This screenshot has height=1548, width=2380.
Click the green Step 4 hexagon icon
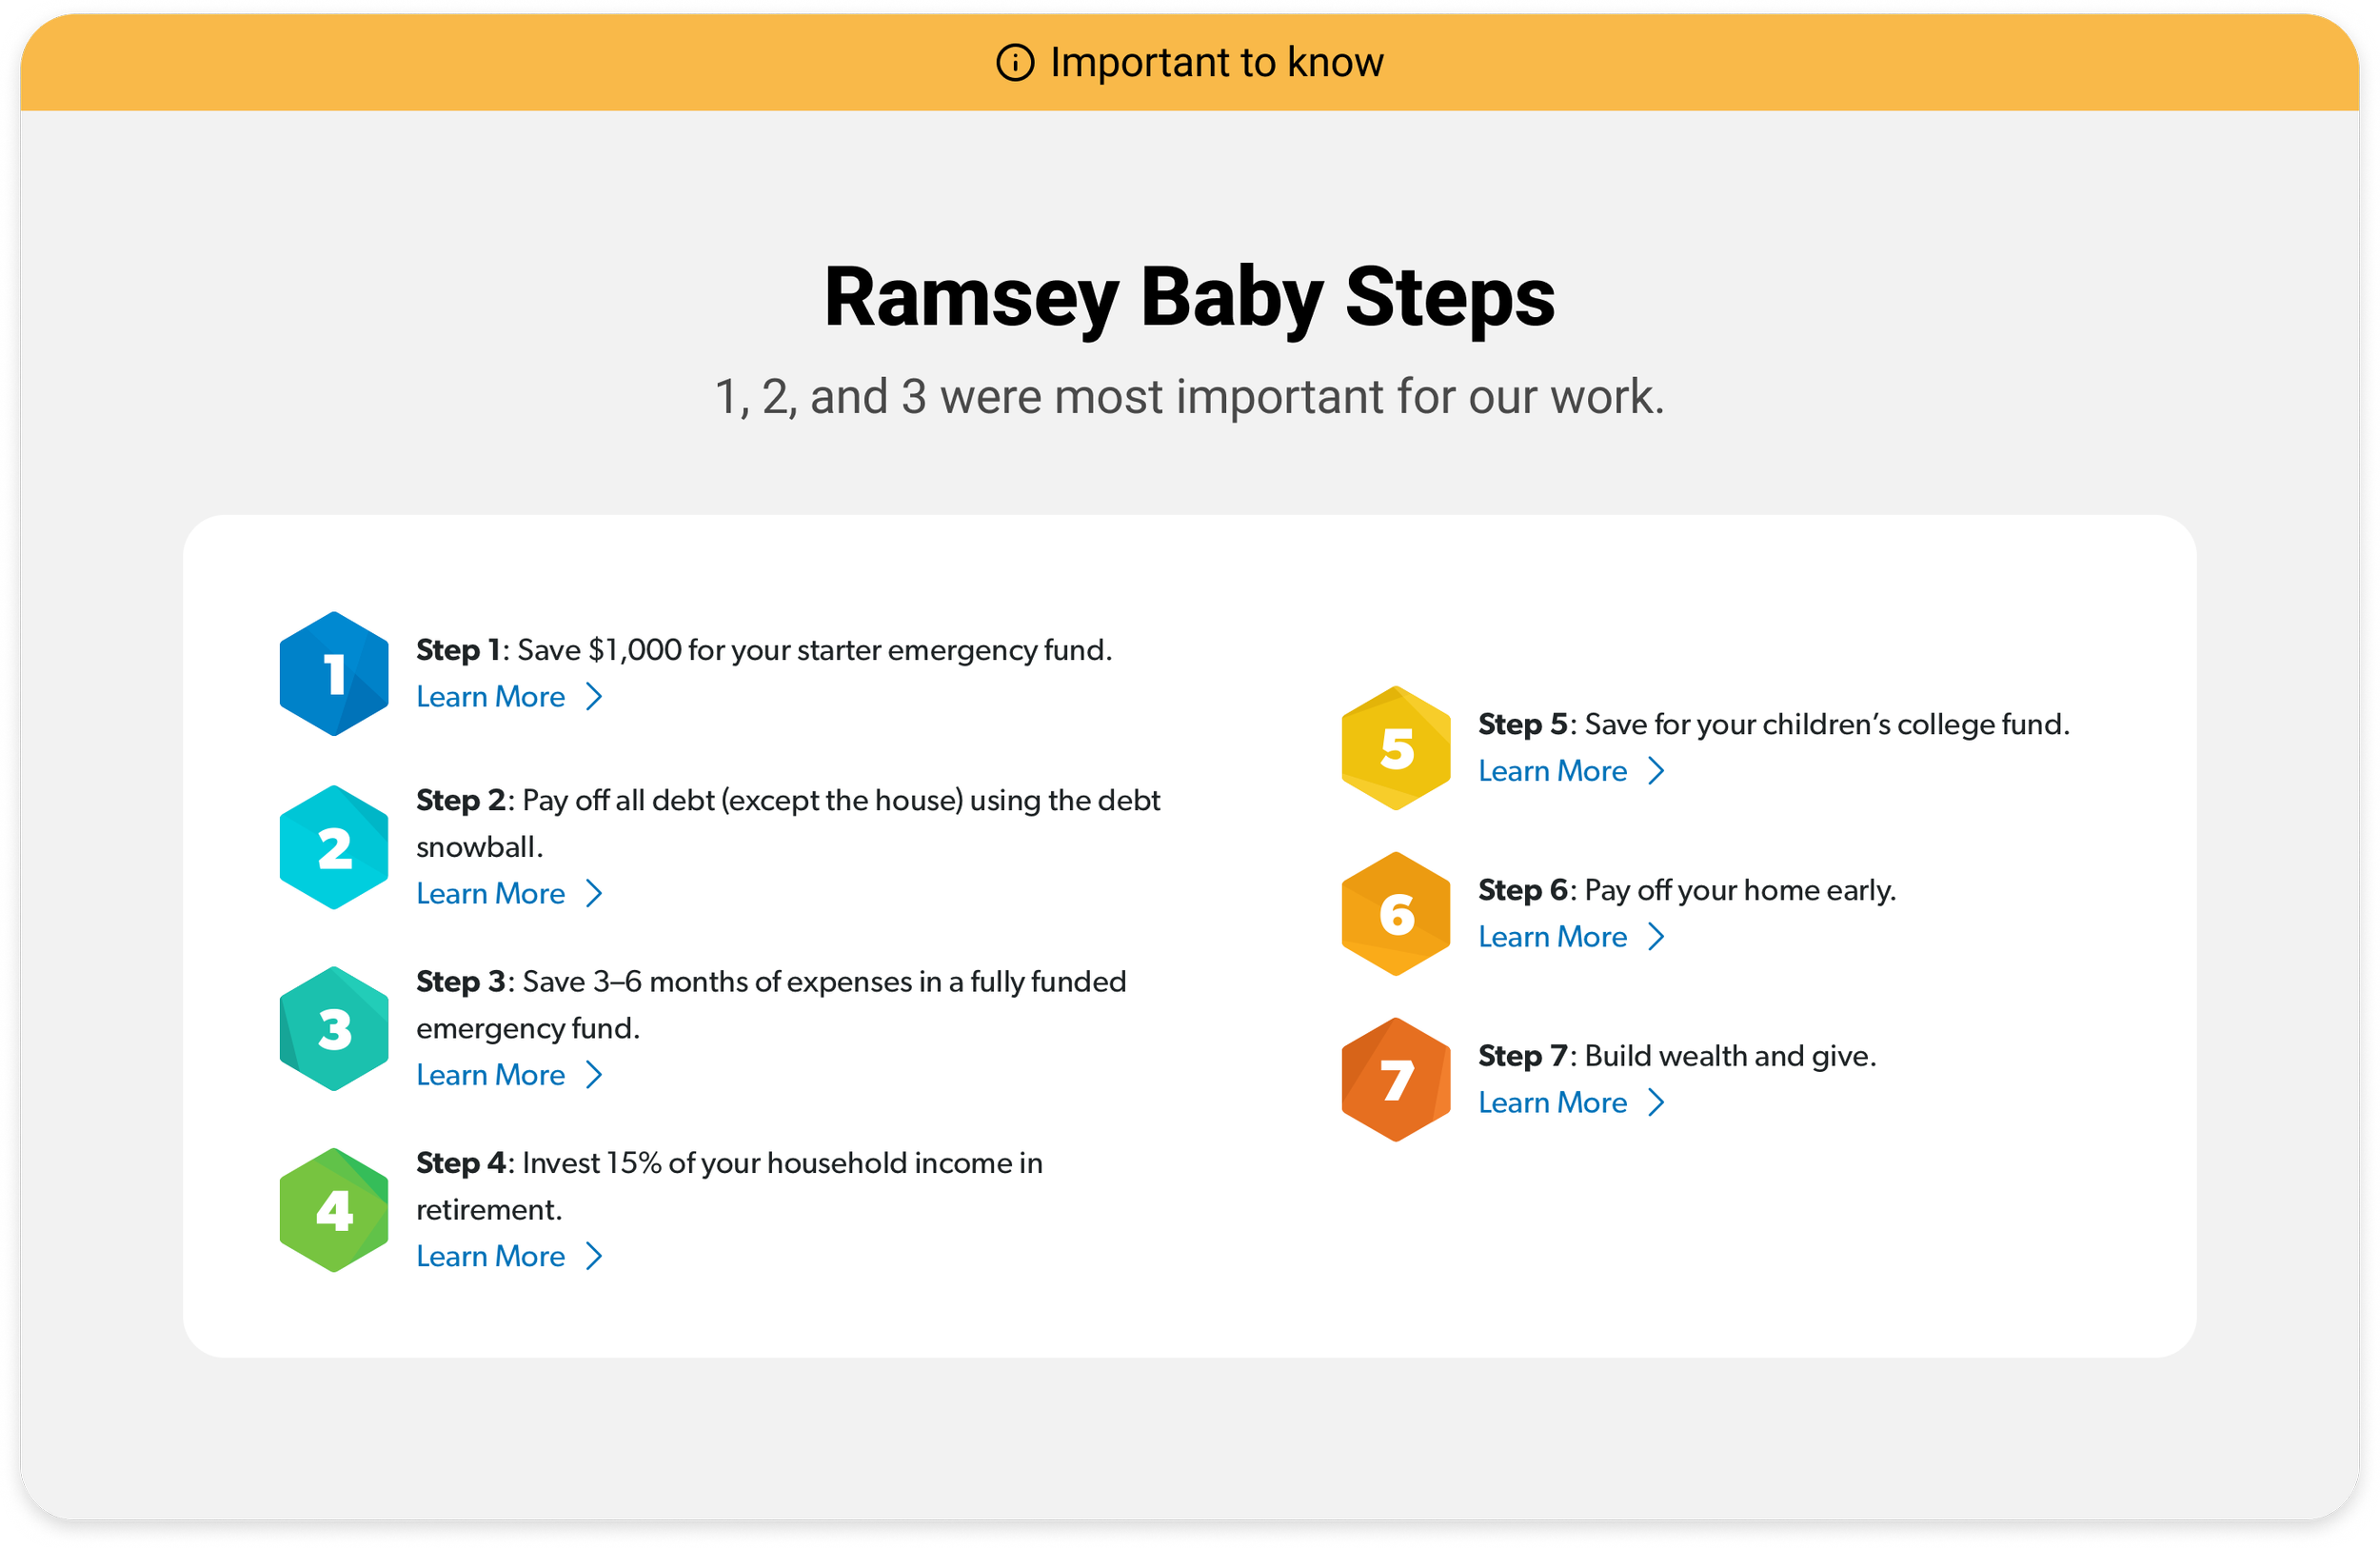pos(334,1210)
